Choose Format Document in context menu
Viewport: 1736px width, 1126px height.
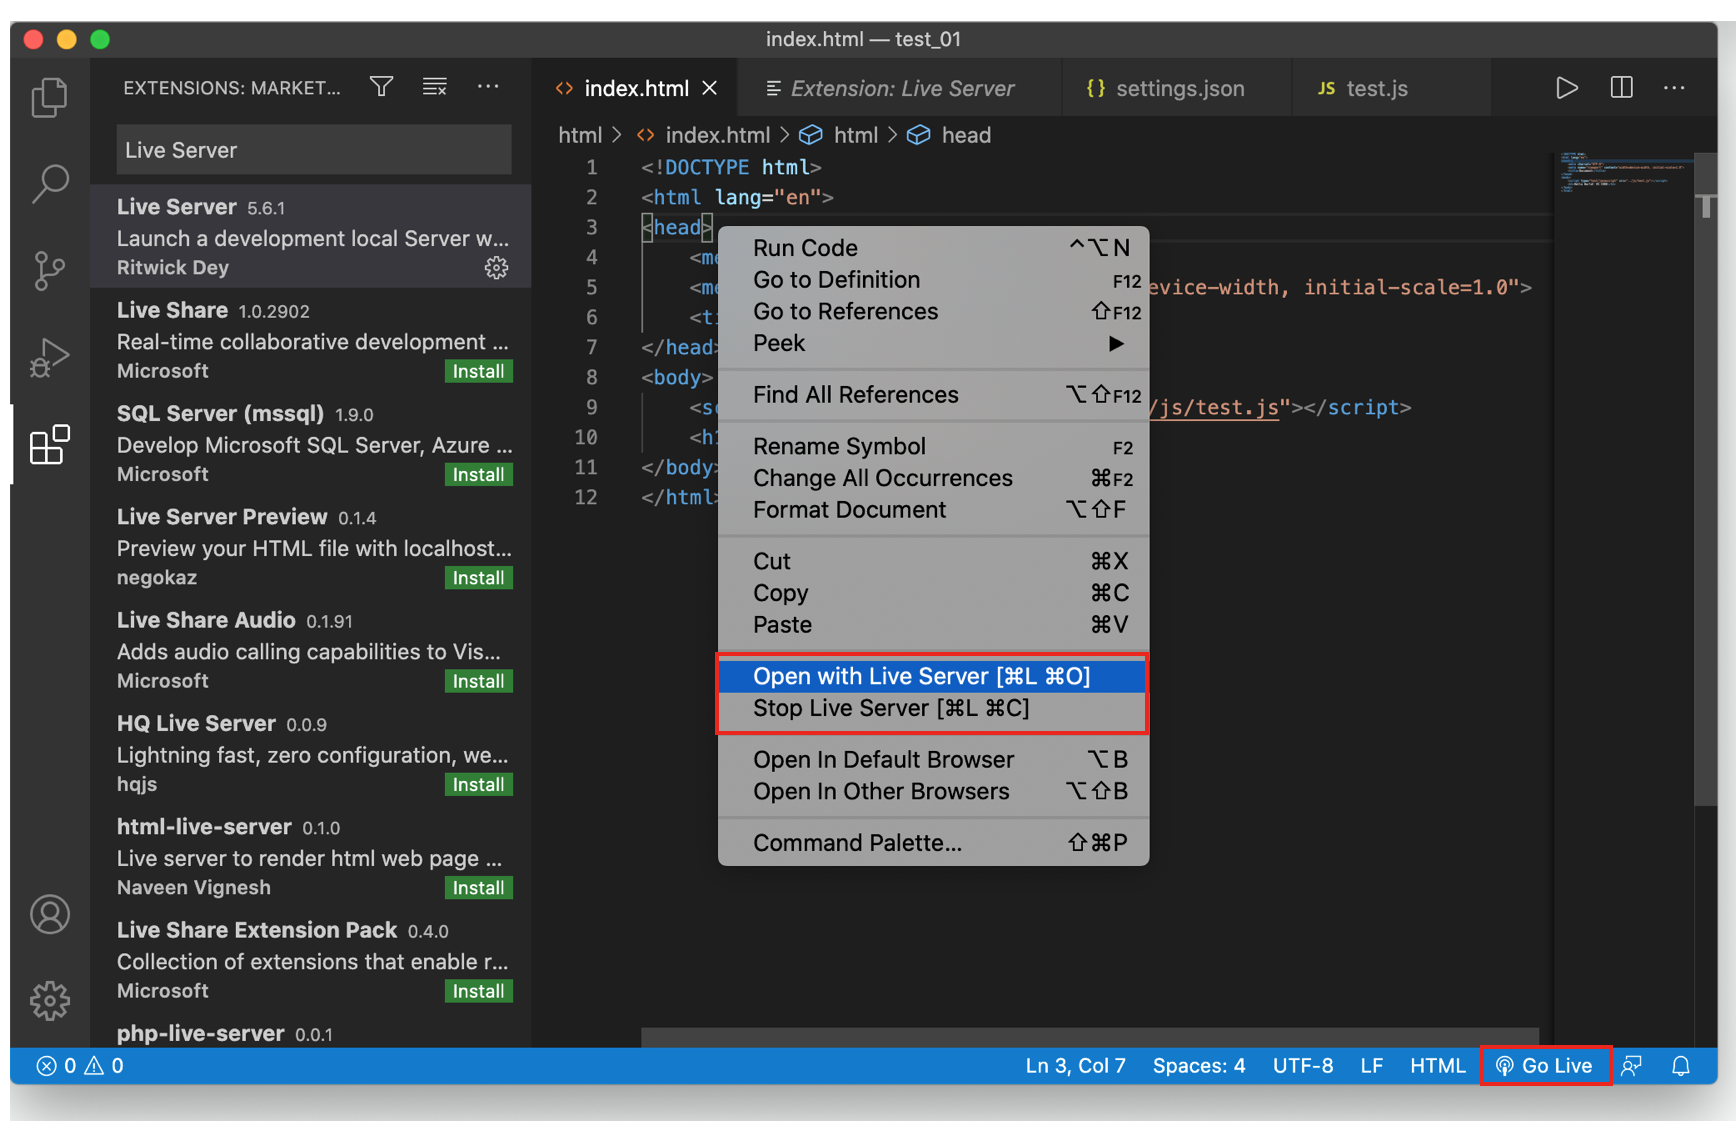click(932, 510)
